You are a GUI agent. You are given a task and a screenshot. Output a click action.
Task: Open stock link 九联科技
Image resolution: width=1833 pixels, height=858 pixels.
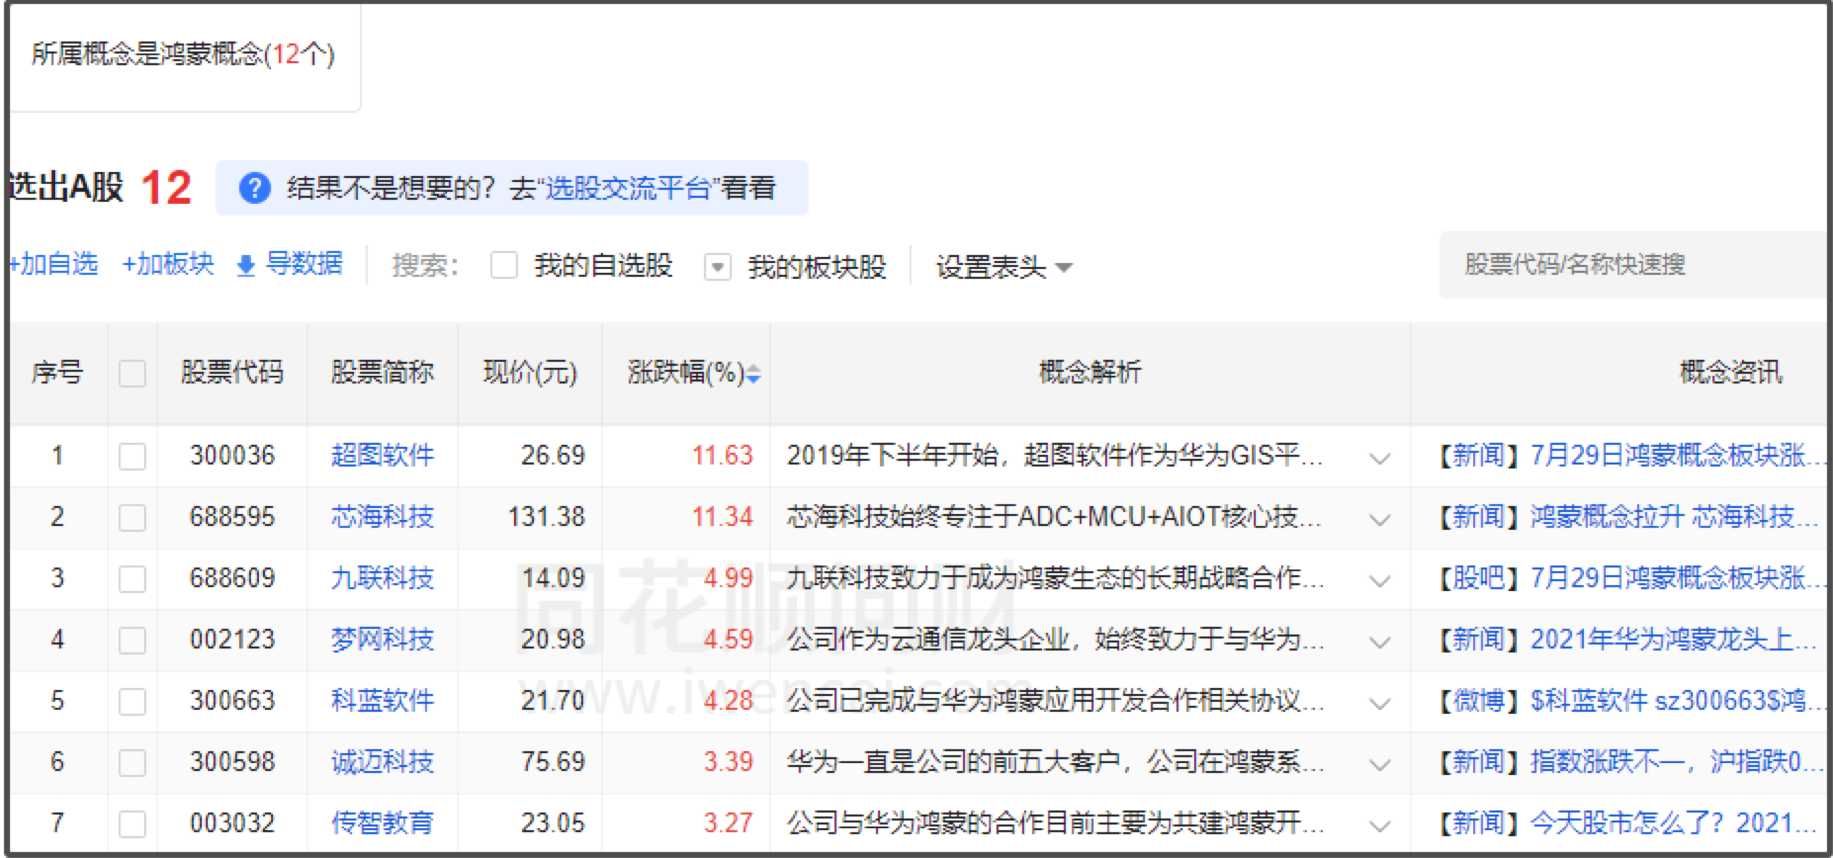click(382, 577)
